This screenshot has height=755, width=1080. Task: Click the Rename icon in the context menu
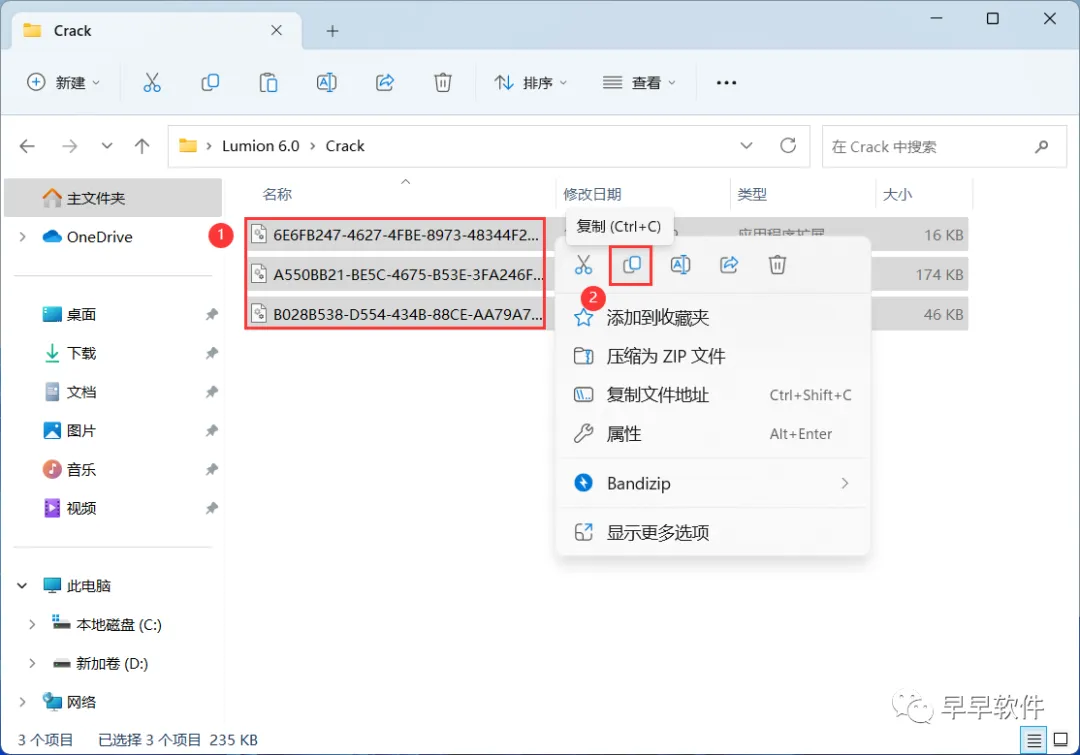[681, 265]
